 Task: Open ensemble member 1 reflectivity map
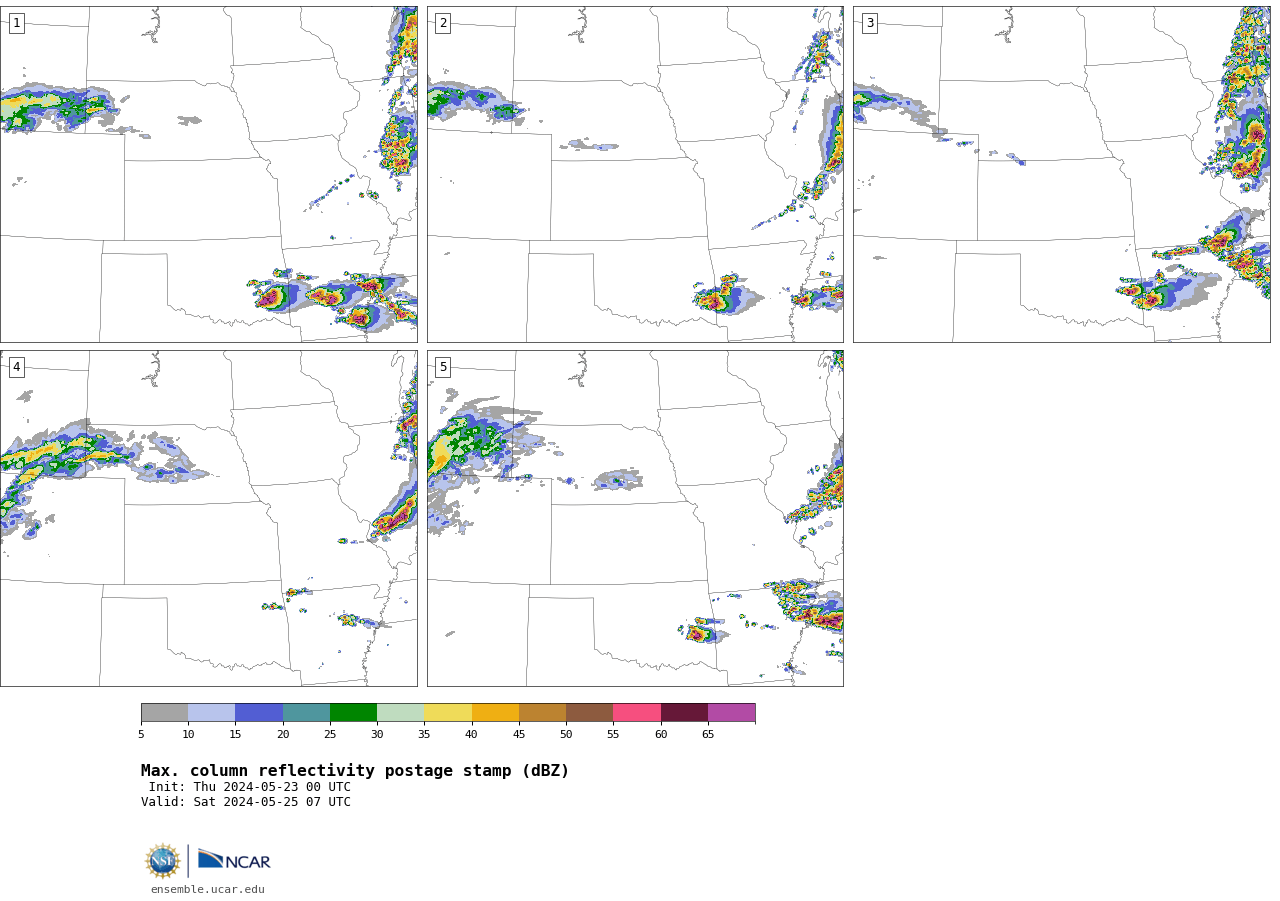pyautogui.click(x=208, y=174)
